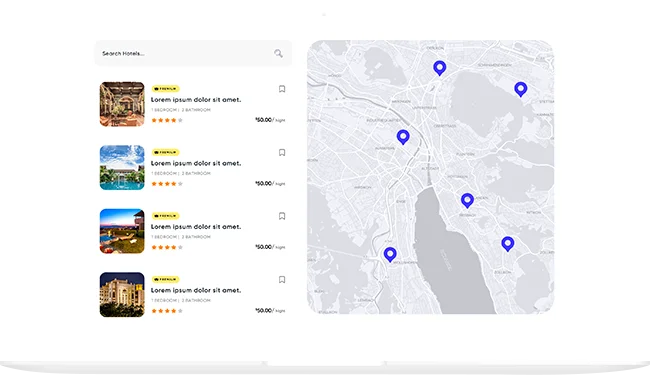
Task: Click the bedroom and bathroom text on the lobby listing
Action: (181, 110)
